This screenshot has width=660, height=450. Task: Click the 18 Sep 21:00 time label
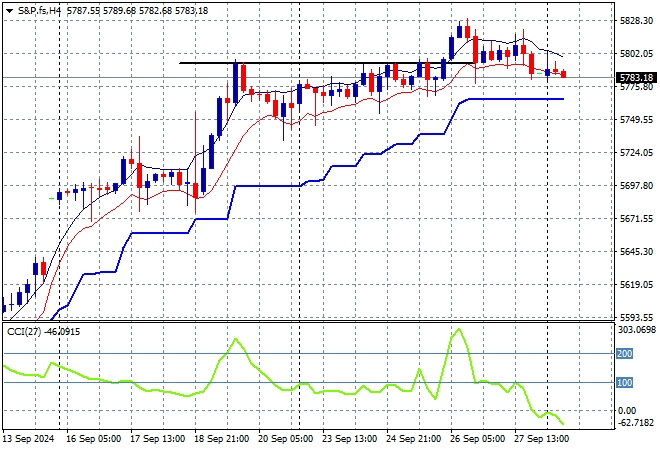pos(221,439)
